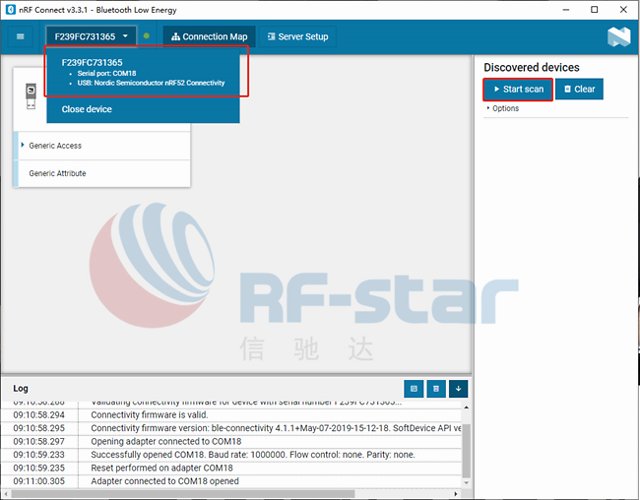Open the log file icon button
This screenshot has height=500, width=640.
413,389
